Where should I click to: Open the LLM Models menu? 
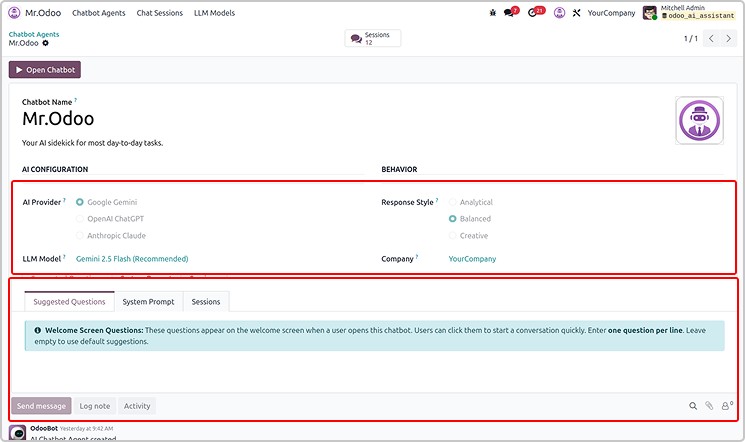click(x=215, y=13)
